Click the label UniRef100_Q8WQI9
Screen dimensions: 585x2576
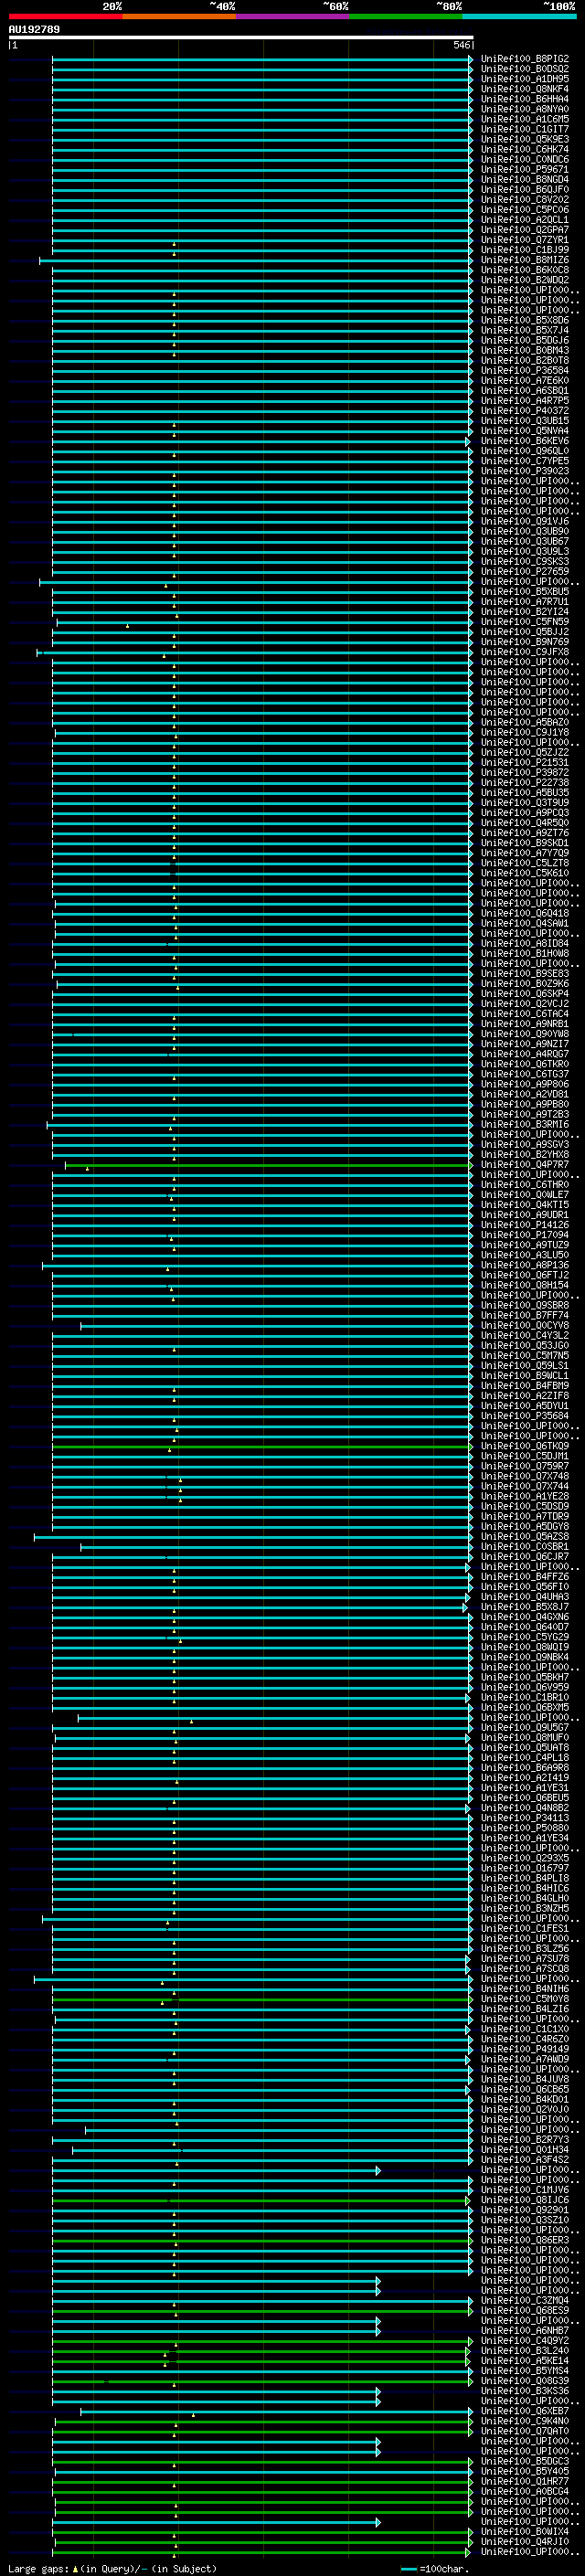[x=525, y=1647]
